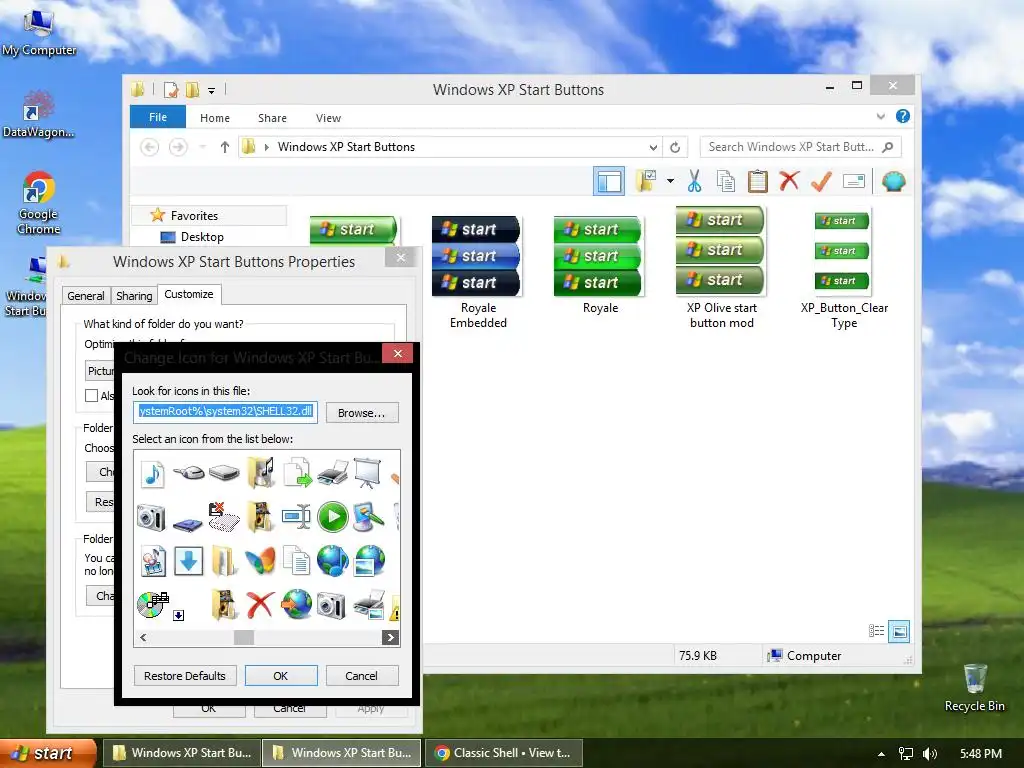The image size is (1024, 768).
Task: Click the orange checkmark Properties icon
Action: pos(821,181)
